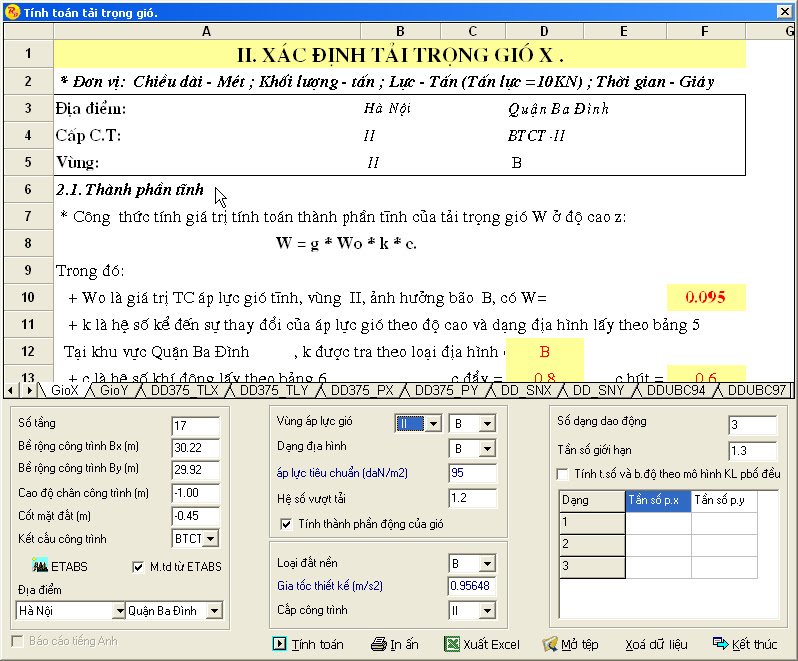Viewport: 798px width, 661px height.
Task: Open the DD375_TLY sheet tab
Action: (x=274, y=390)
